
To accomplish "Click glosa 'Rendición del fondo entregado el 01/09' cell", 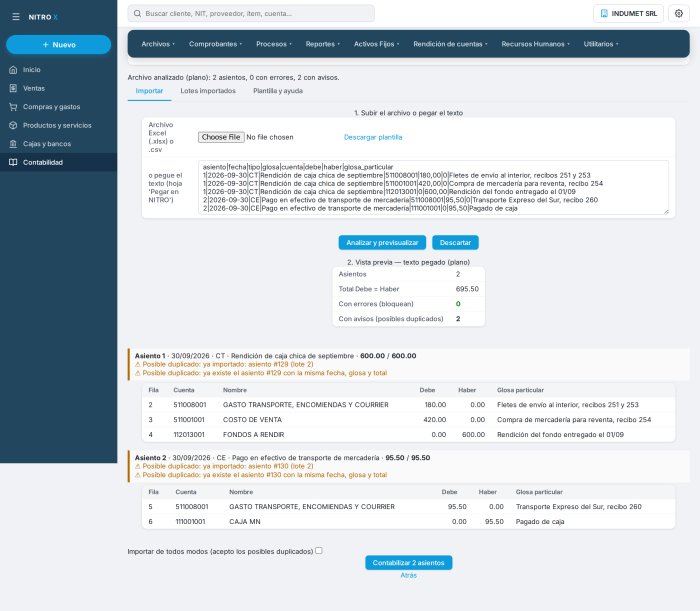I will click(560, 435).
